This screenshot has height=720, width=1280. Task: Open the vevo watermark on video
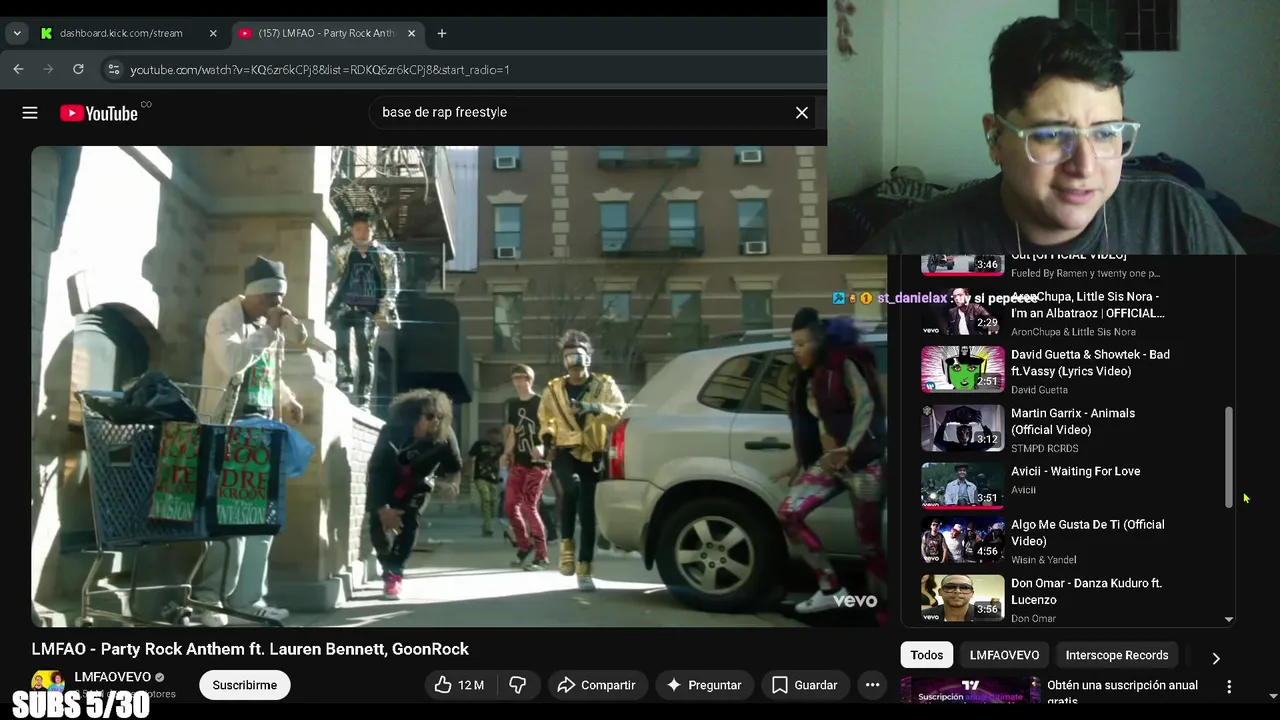tap(856, 601)
